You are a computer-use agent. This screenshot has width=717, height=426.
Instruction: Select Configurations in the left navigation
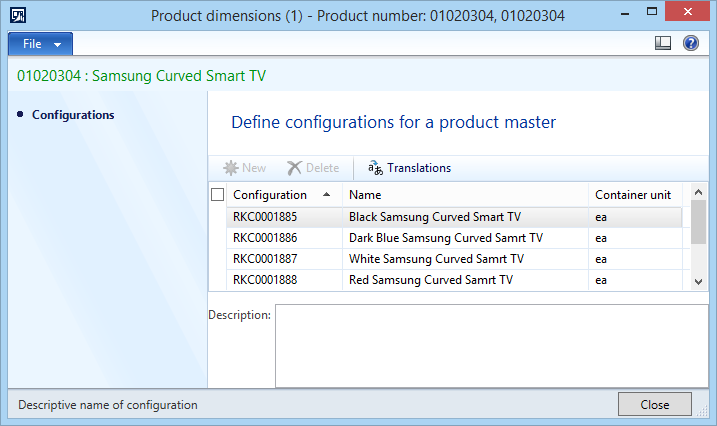[73, 115]
